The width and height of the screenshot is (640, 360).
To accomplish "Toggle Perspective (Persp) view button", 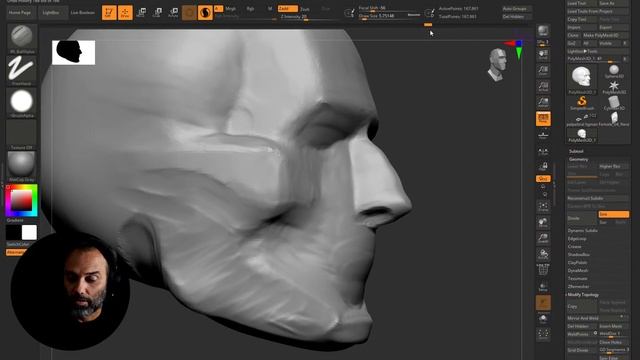I will (x=543, y=119).
